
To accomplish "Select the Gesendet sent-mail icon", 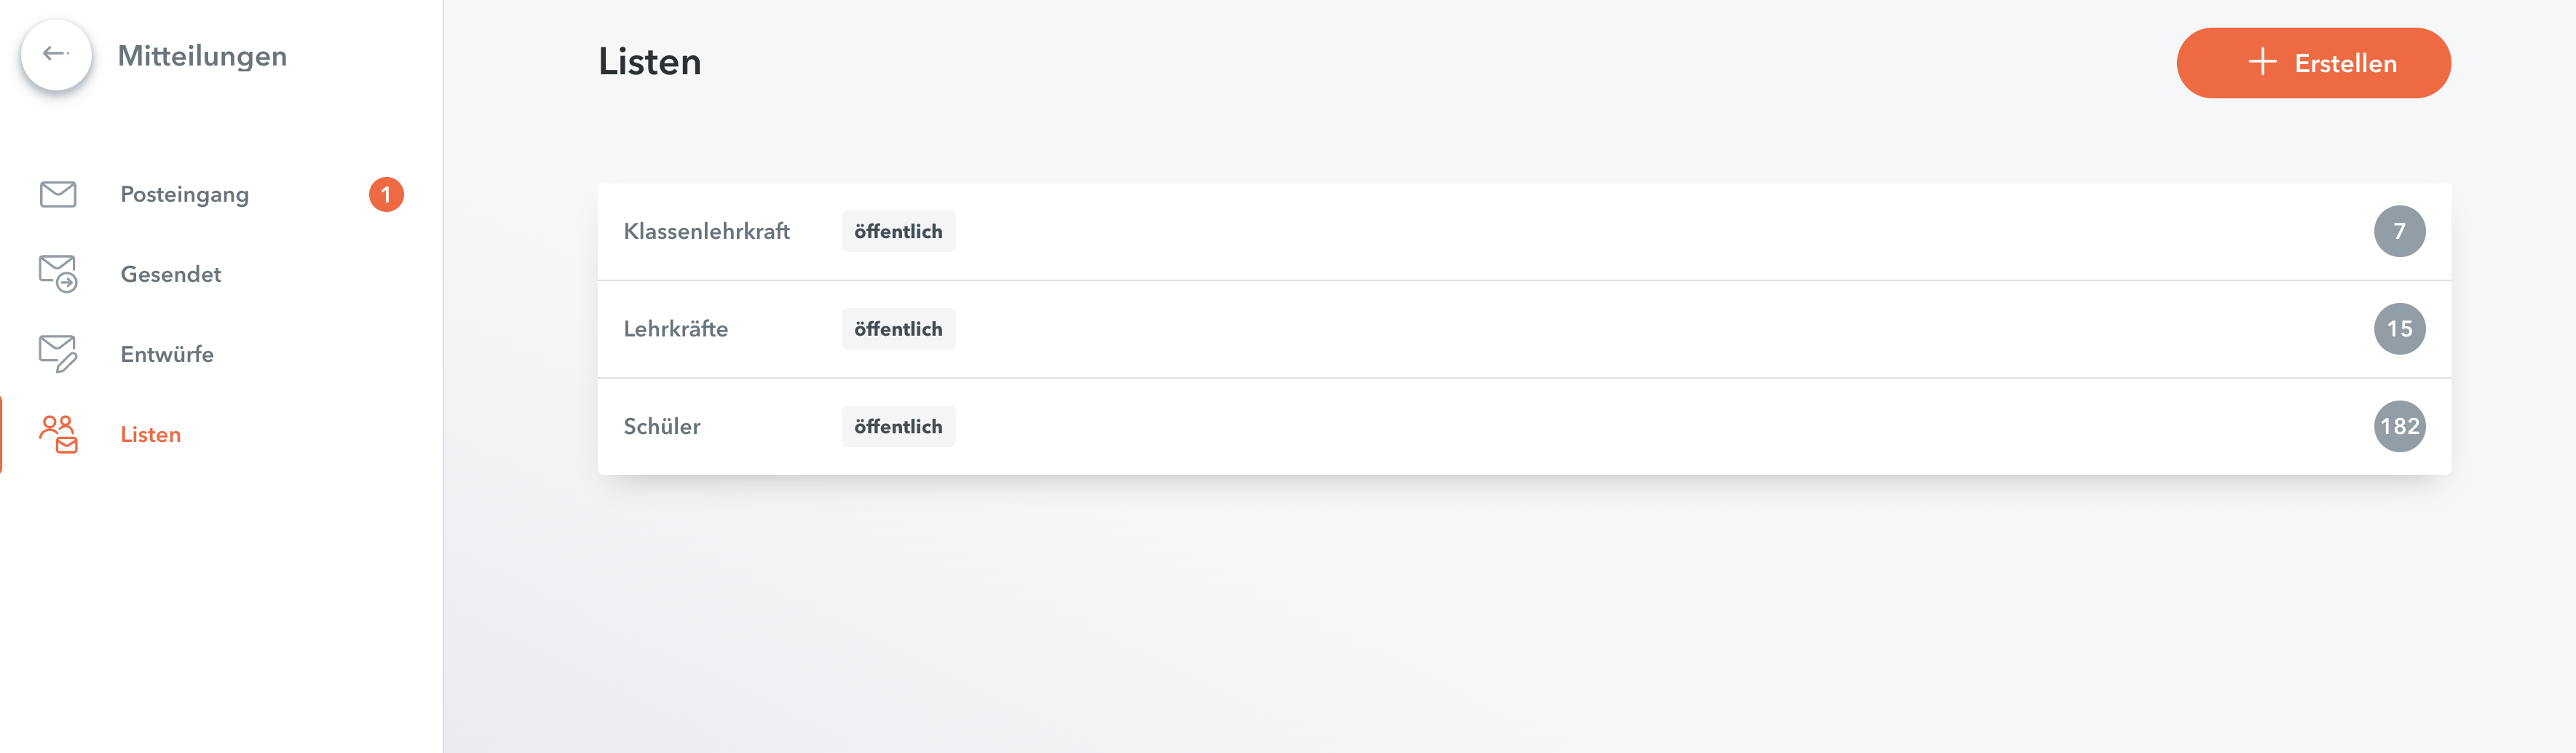I will coord(58,274).
